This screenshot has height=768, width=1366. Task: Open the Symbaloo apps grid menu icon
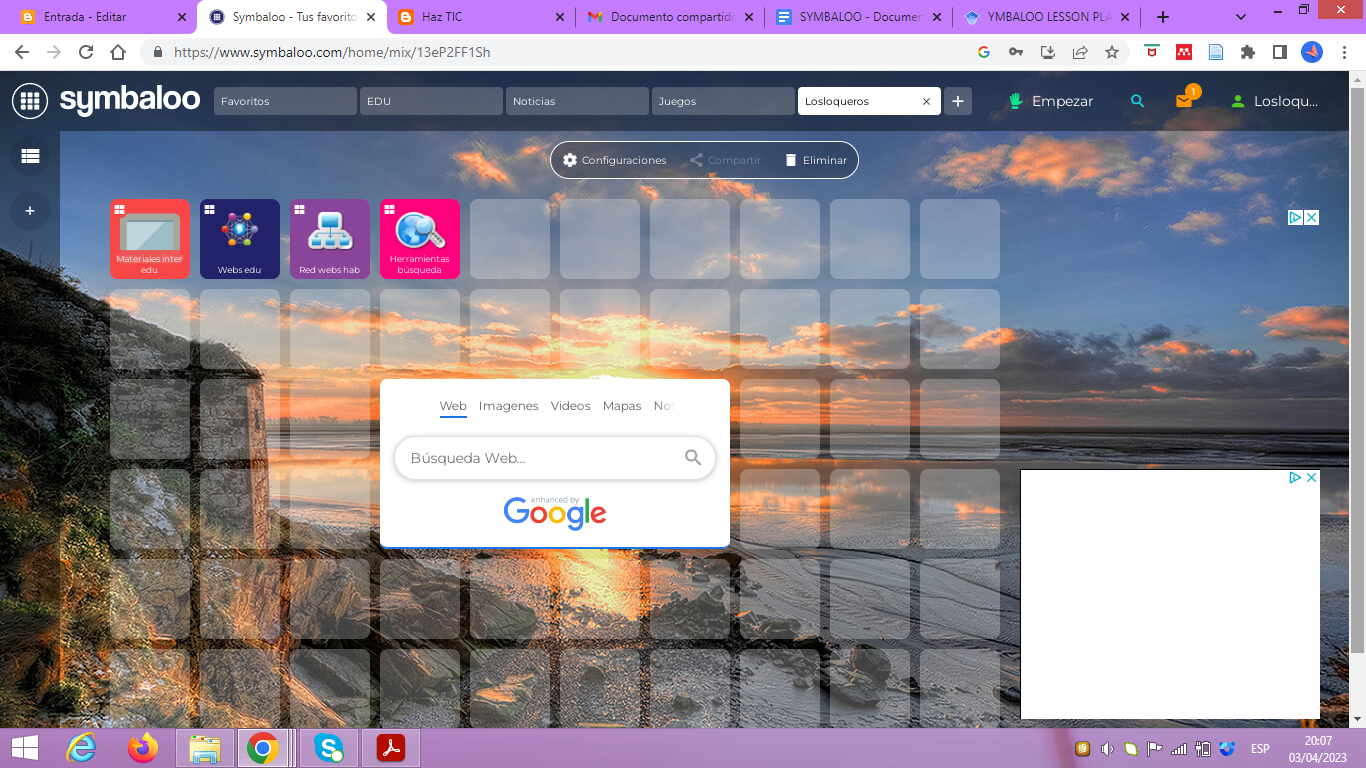[x=30, y=101]
